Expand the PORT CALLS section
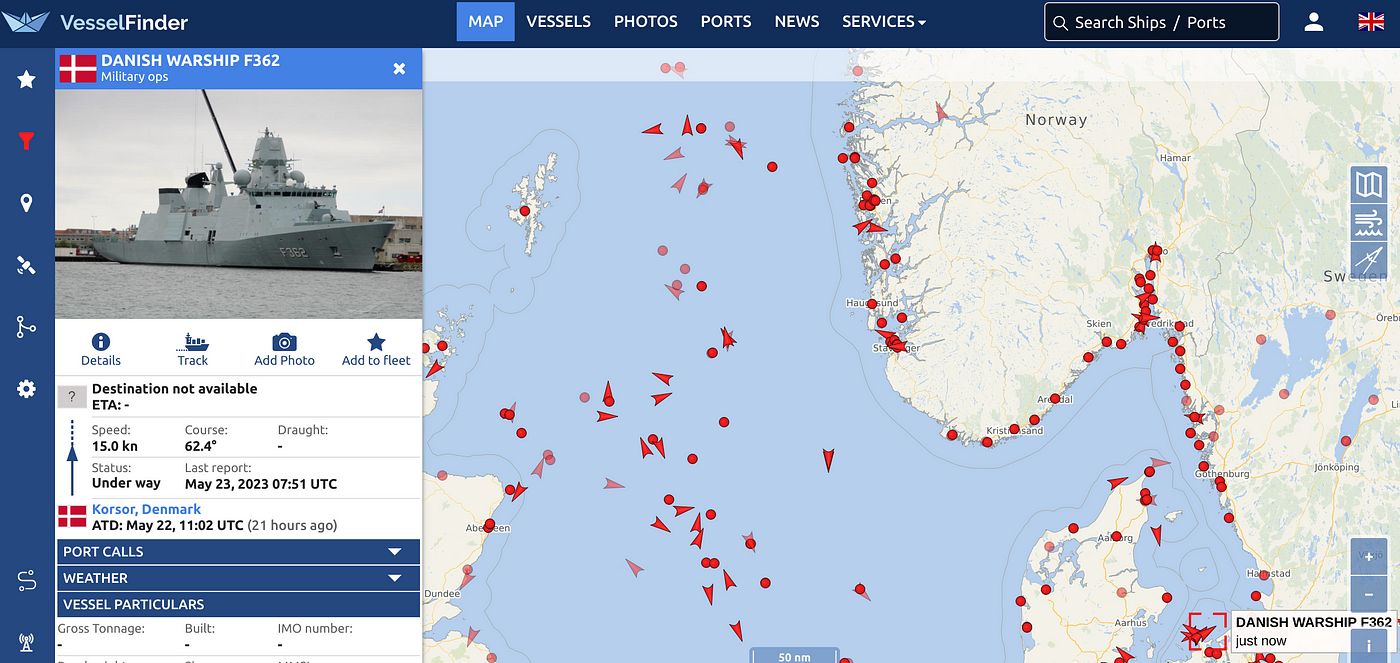1400x663 pixels. (238, 552)
